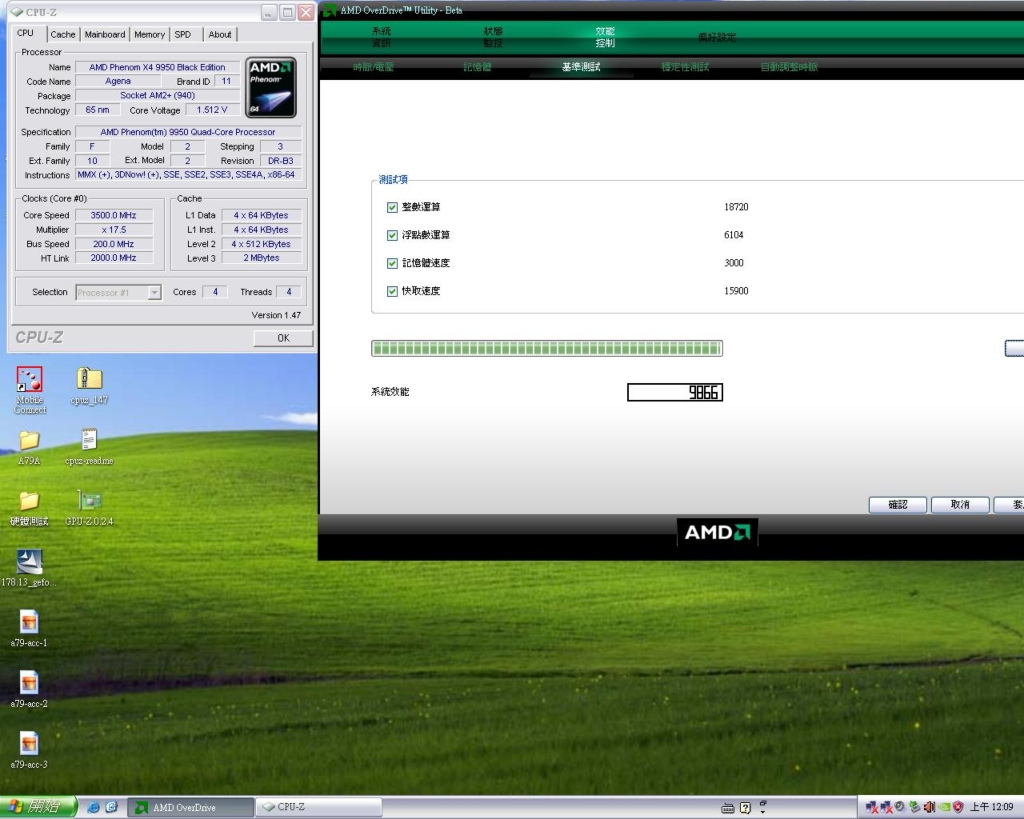Click the 取消 button in OverDrive
The width and height of the screenshot is (1024, 819).
pos(960,505)
